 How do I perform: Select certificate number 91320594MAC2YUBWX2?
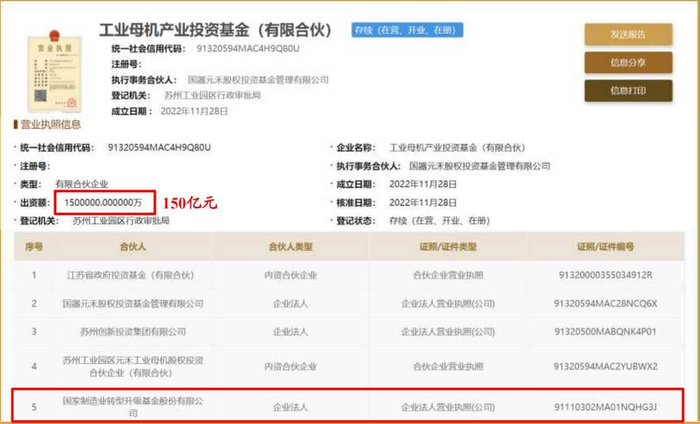pos(605,366)
